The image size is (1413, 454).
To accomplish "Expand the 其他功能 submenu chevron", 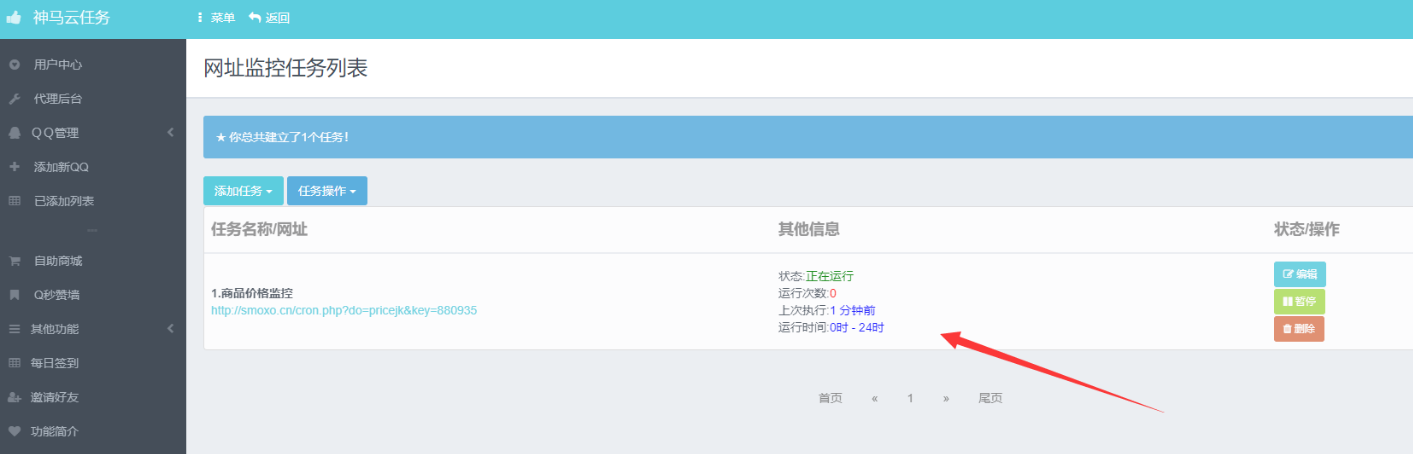I will point(170,329).
